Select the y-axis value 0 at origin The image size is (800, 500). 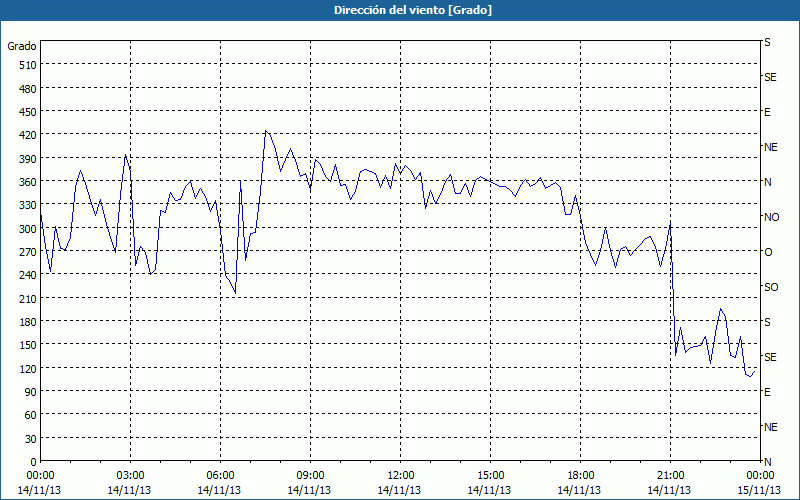pyautogui.click(x=34, y=462)
